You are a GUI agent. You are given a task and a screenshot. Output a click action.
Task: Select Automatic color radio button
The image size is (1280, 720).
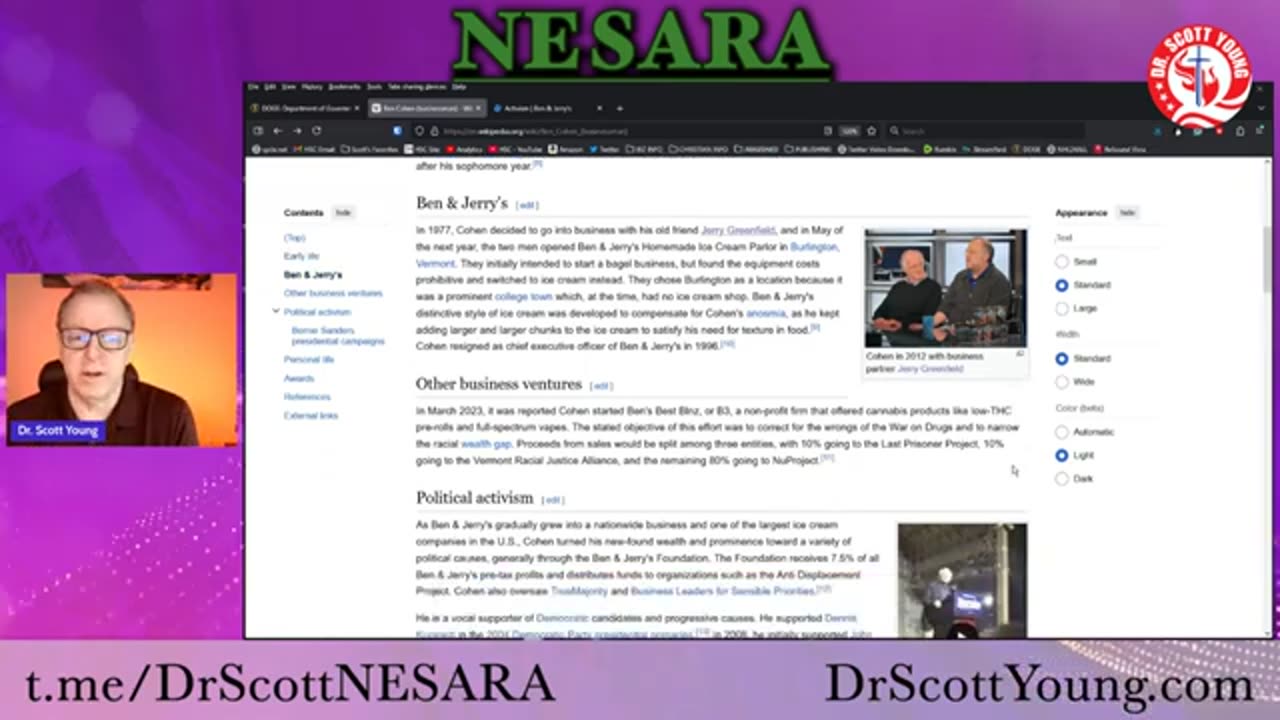(1062, 432)
